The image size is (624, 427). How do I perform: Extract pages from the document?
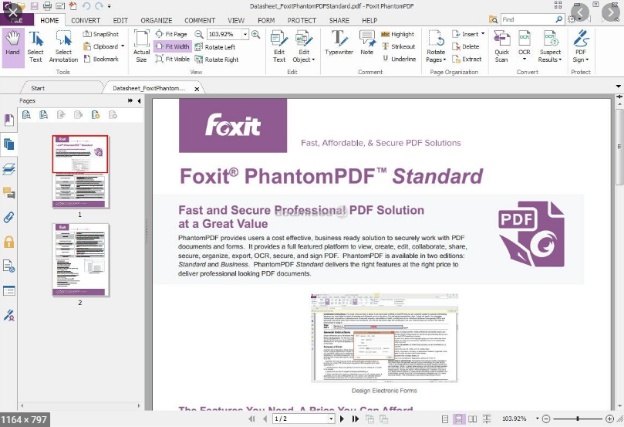coord(467,59)
